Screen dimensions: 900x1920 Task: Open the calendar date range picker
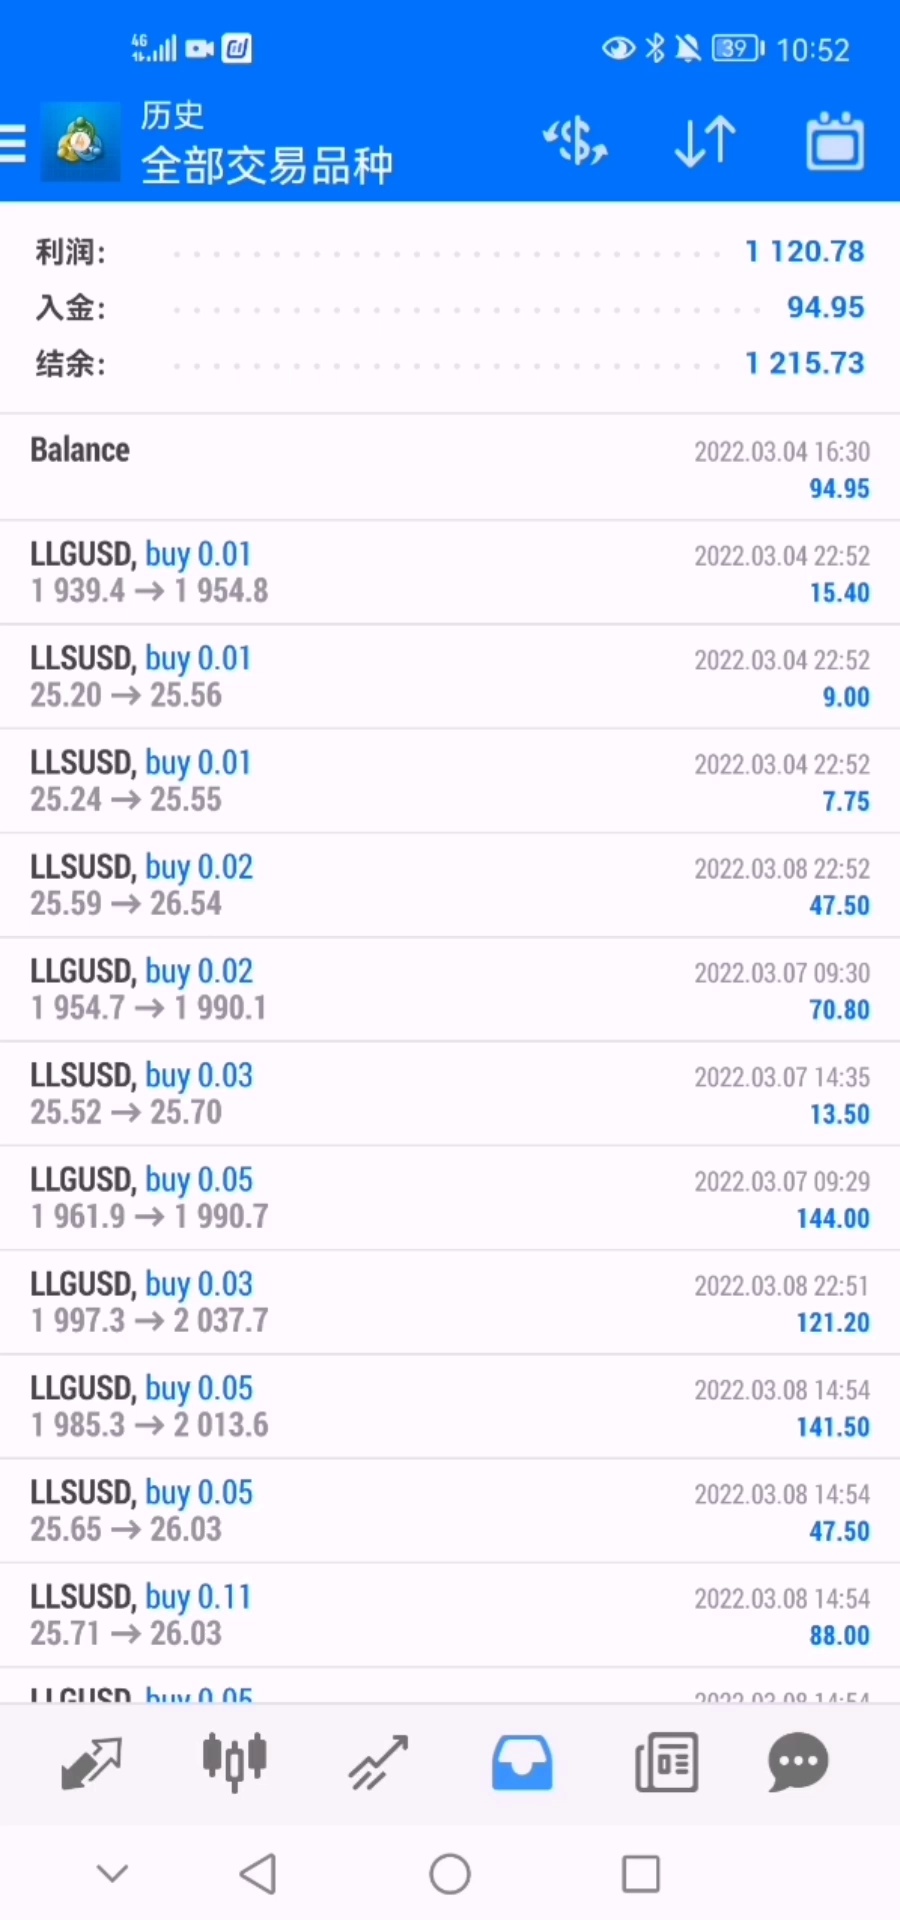point(835,142)
